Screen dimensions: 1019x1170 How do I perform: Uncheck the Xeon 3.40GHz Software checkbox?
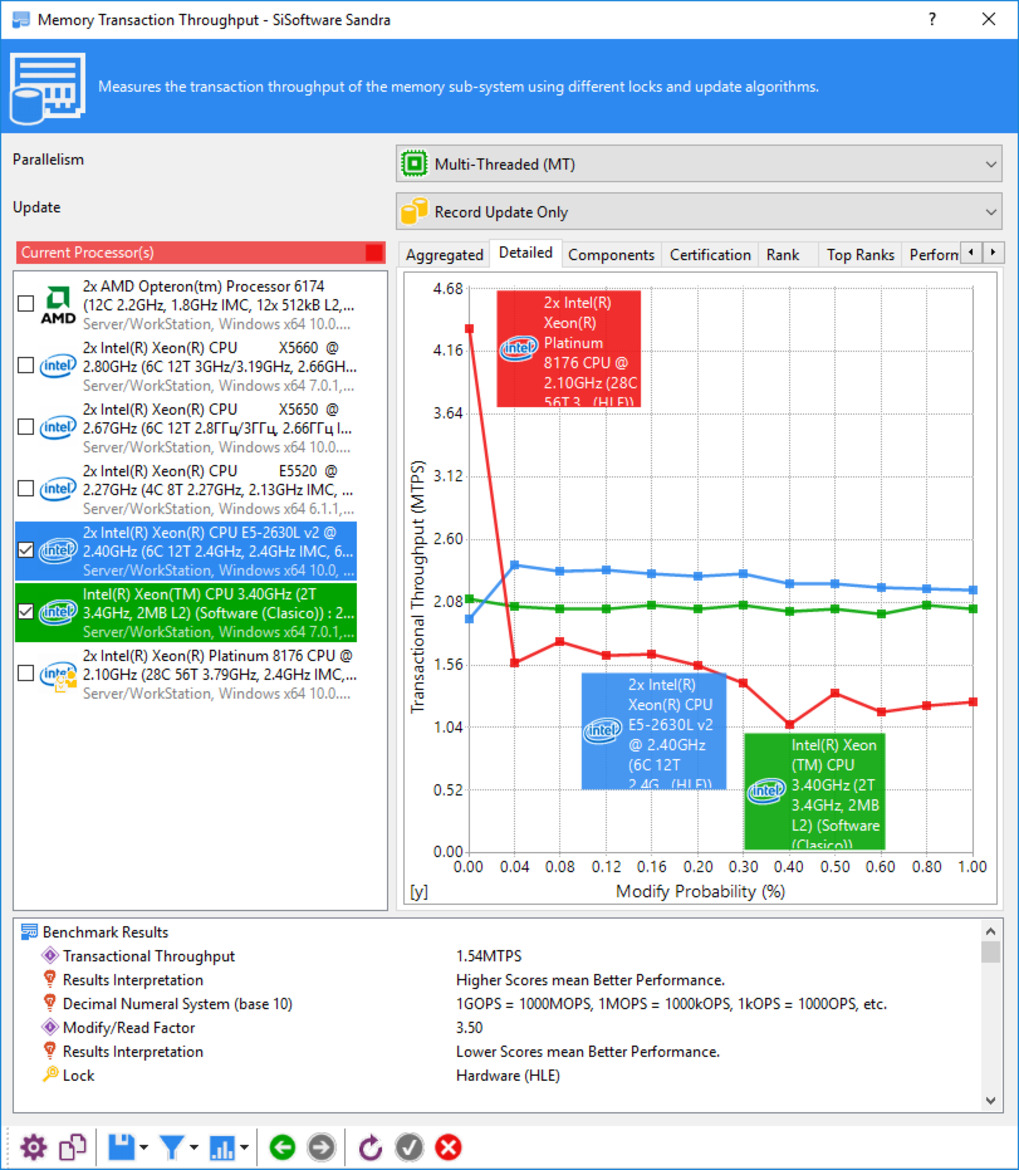coord(26,612)
